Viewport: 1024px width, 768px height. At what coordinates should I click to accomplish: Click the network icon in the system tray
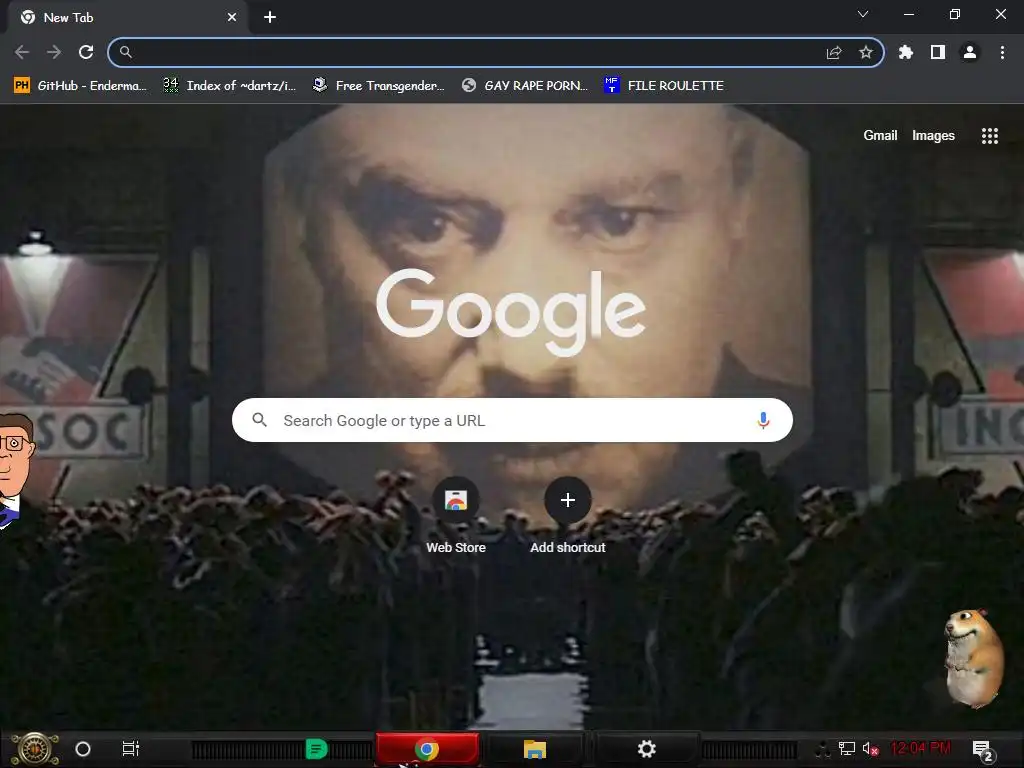click(847, 749)
